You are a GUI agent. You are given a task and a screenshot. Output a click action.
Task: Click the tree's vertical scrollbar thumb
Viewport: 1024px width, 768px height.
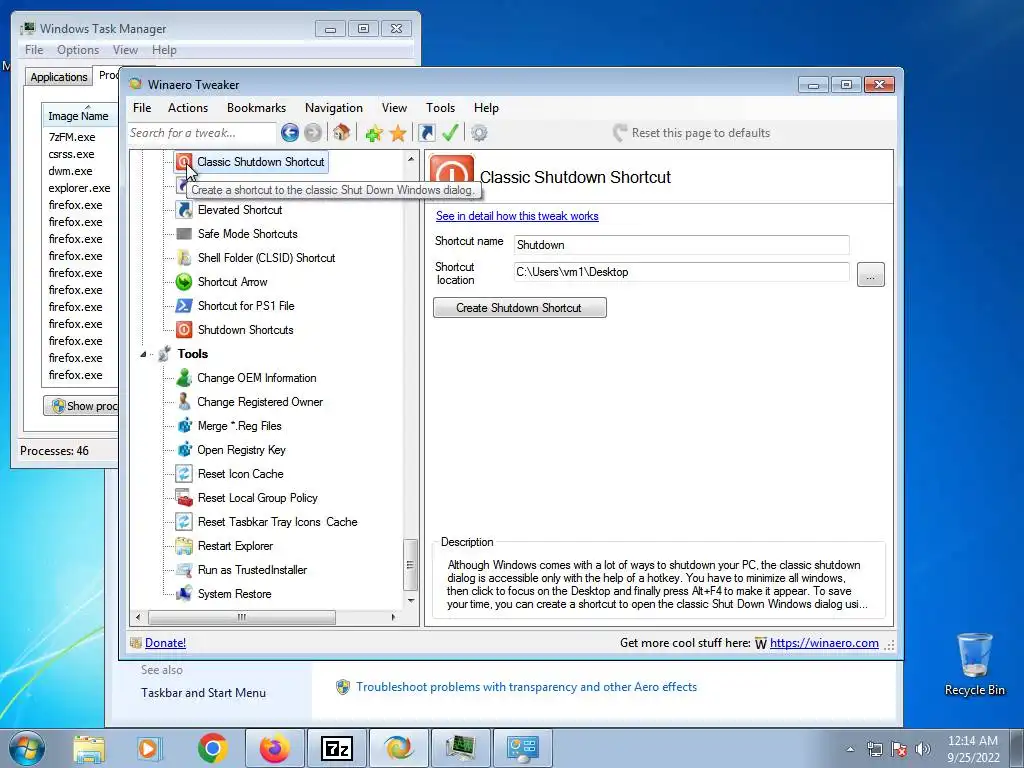[410, 565]
